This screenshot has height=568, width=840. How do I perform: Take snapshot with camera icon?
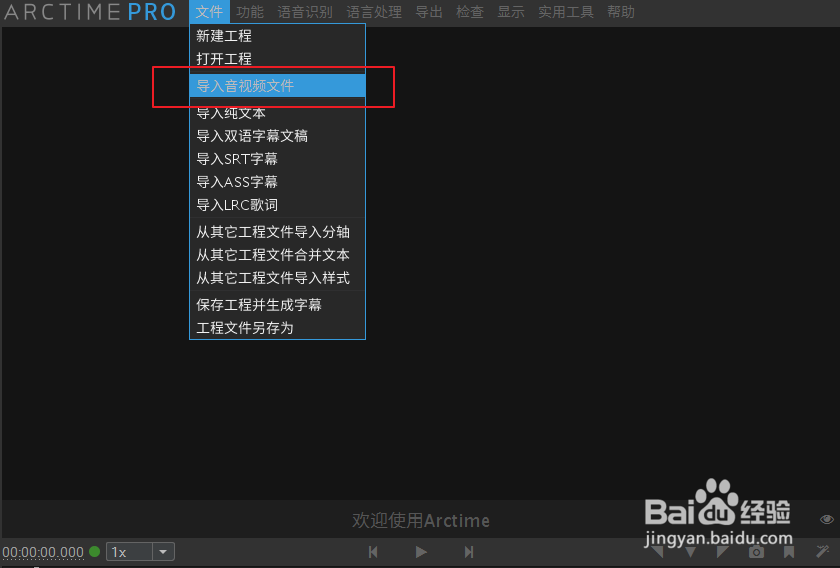pos(756,552)
